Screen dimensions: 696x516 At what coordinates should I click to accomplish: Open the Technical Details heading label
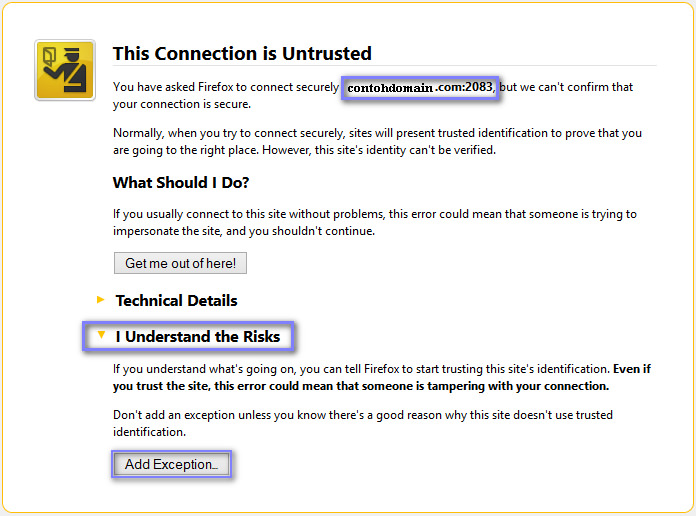(176, 300)
